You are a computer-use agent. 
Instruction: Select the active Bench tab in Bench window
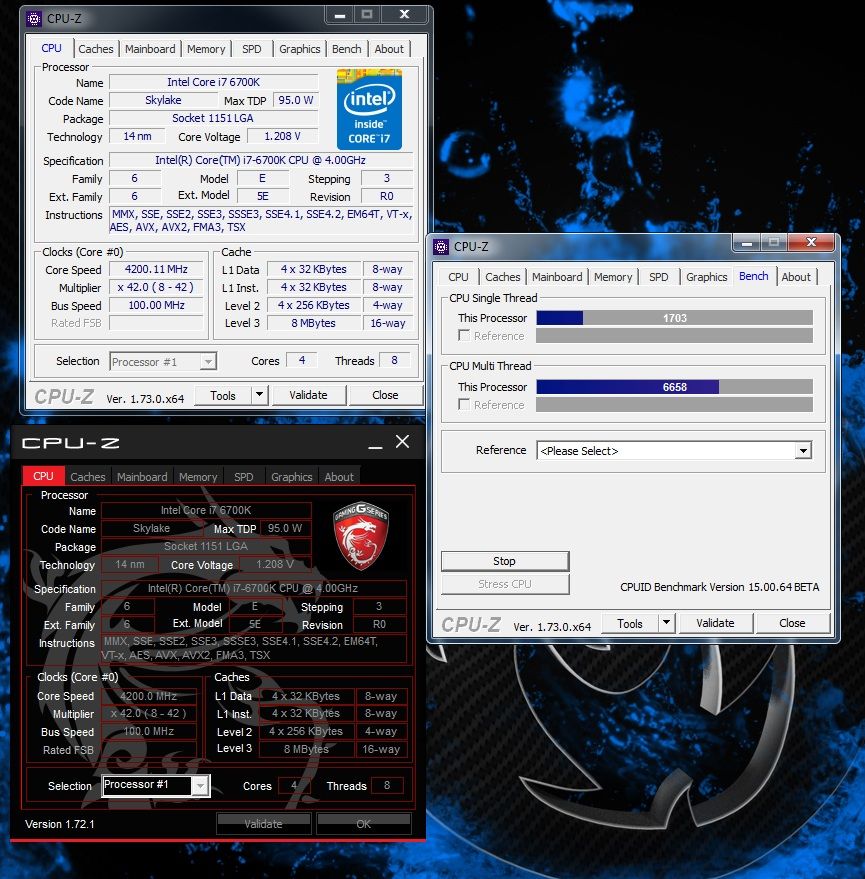753,276
